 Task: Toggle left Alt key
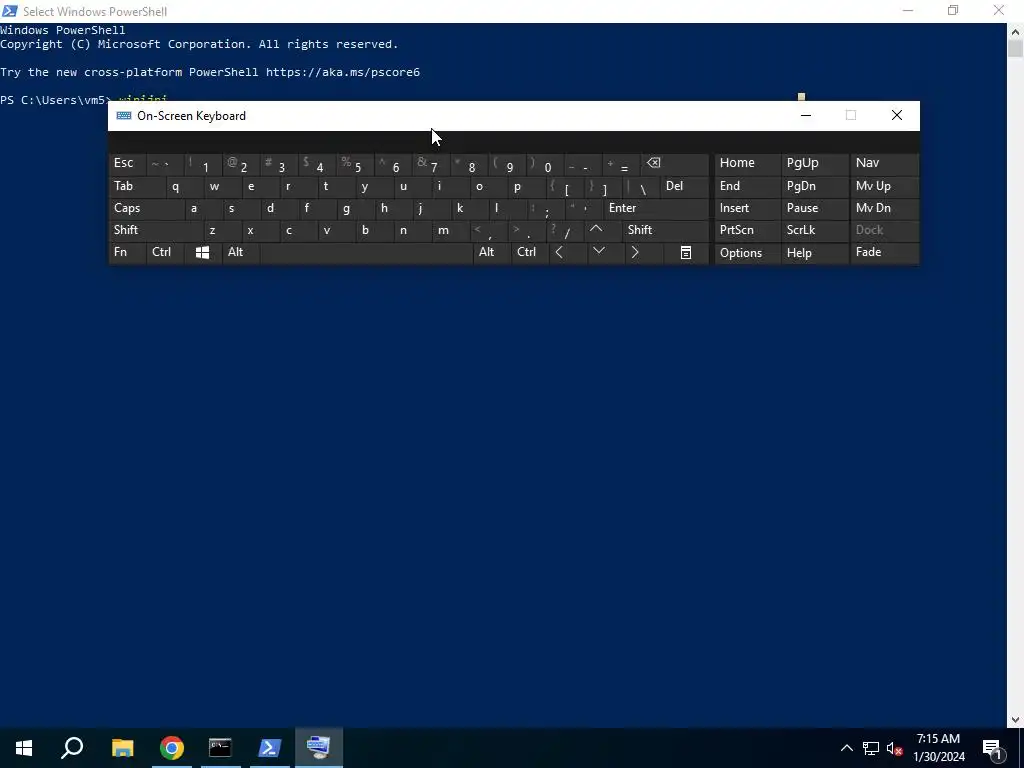(x=241, y=252)
